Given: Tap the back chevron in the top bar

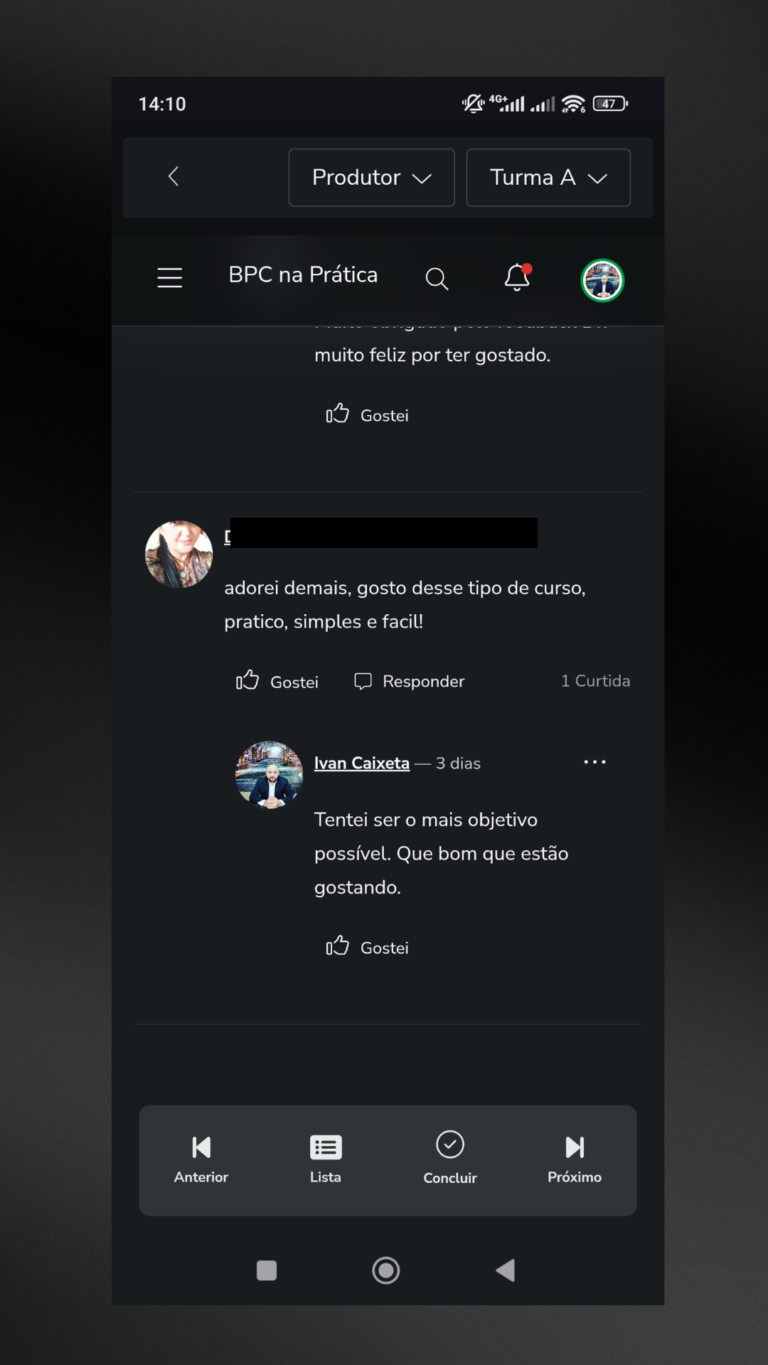Looking at the screenshot, I should click(173, 176).
